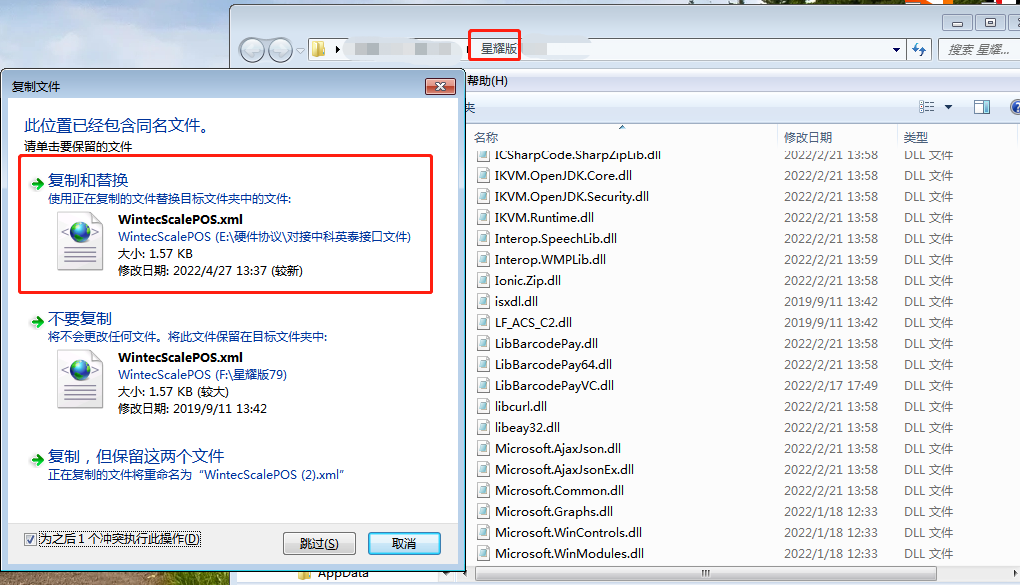Image resolution: width=1020 pixels, height=585 pixels.
Task: Click the AppData folder in navigation tree
Action: pos(343,574)
